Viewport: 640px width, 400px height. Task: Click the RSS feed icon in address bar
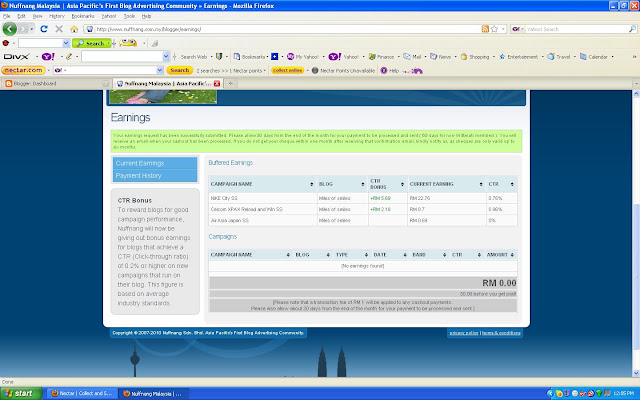coord(485,29)
